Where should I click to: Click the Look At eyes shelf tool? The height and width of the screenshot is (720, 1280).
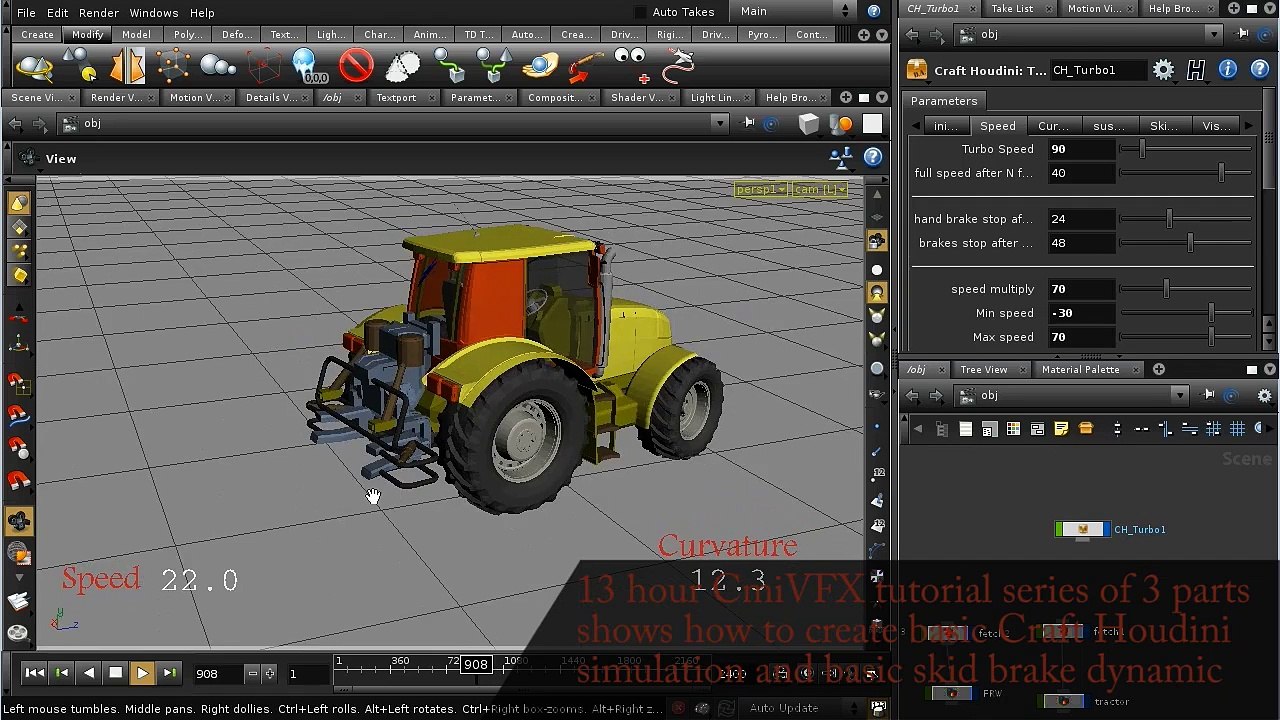pyautogui.click(x=631, y=67)
